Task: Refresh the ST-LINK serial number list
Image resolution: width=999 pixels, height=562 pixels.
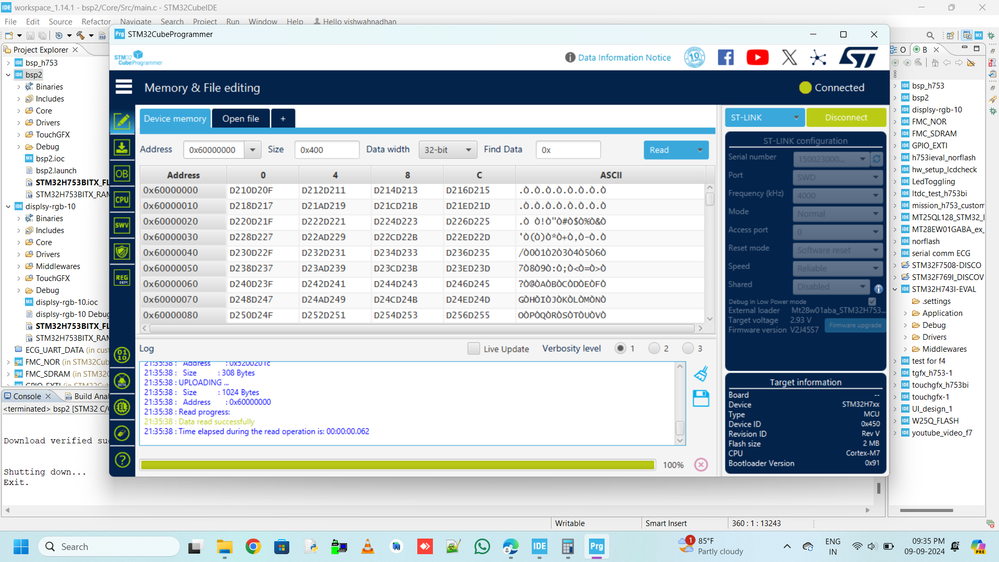Action: click(x=877, y=158)
